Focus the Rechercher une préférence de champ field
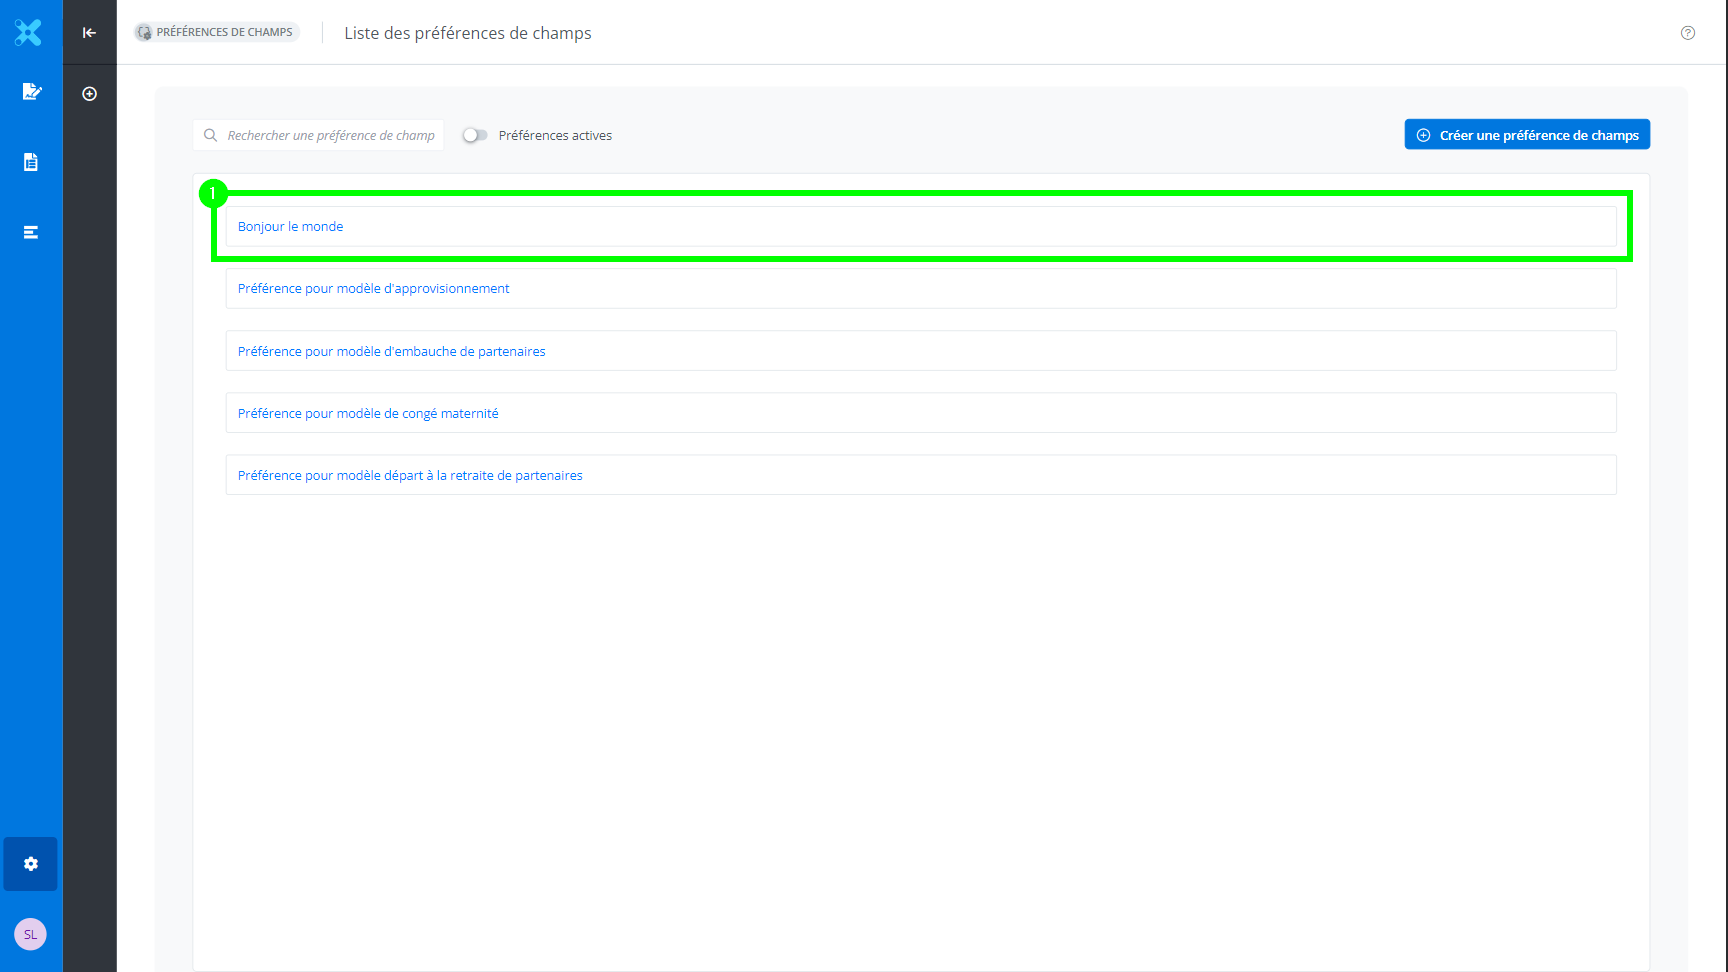The image size is (1728, 972). pyautogui.click(x=330, y=135)
